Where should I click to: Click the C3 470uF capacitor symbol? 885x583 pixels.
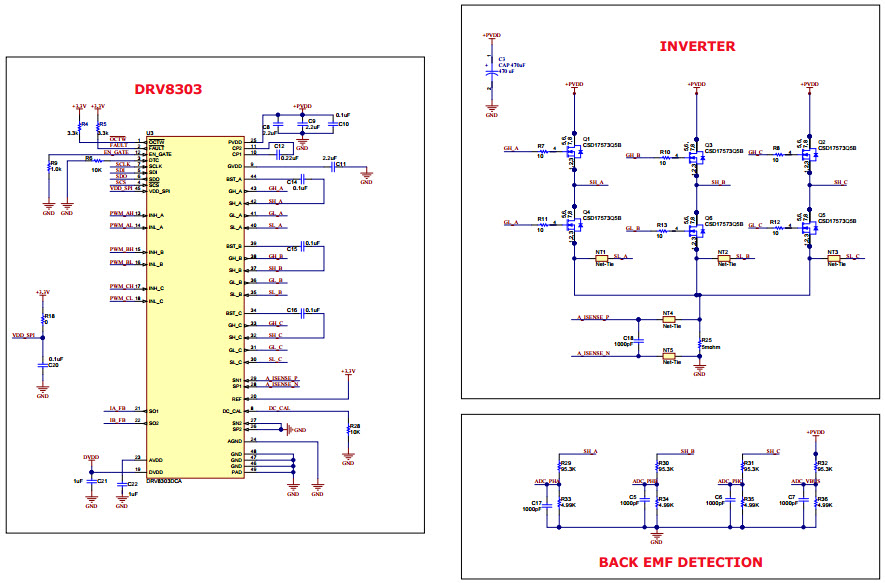(x=491, y=72)
